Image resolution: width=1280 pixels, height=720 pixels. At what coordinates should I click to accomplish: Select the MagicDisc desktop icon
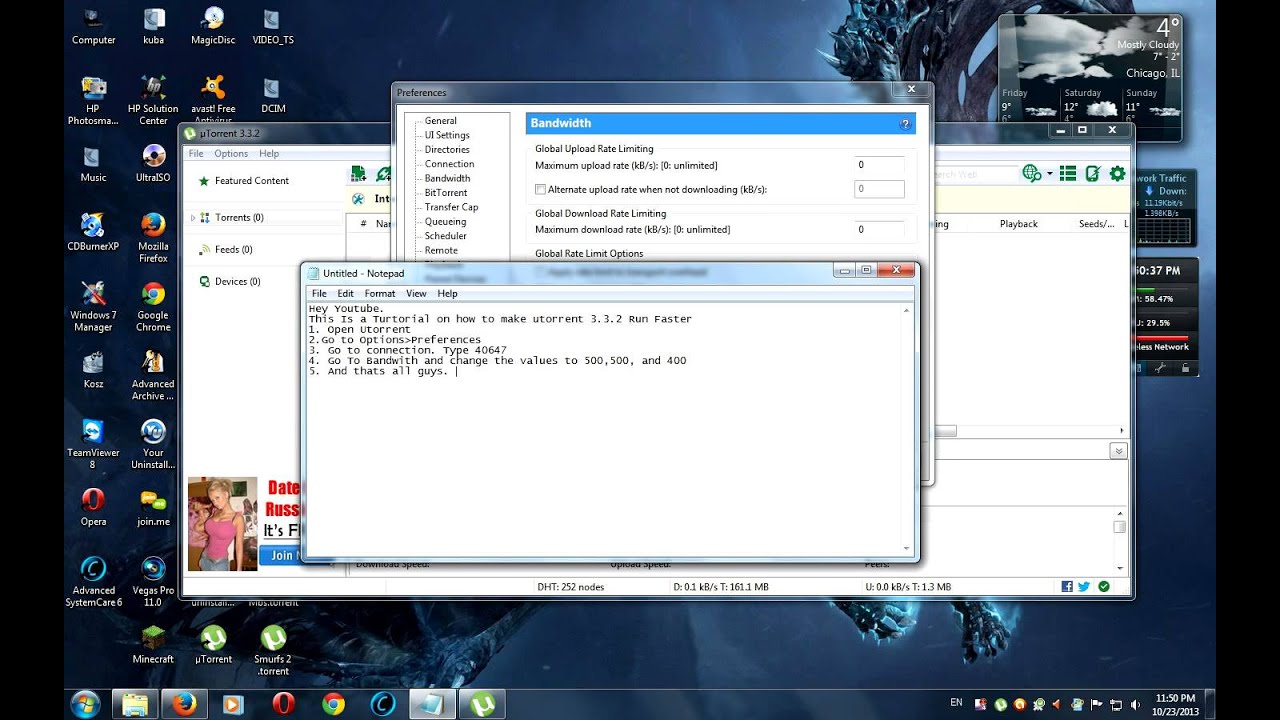(213, 27)
